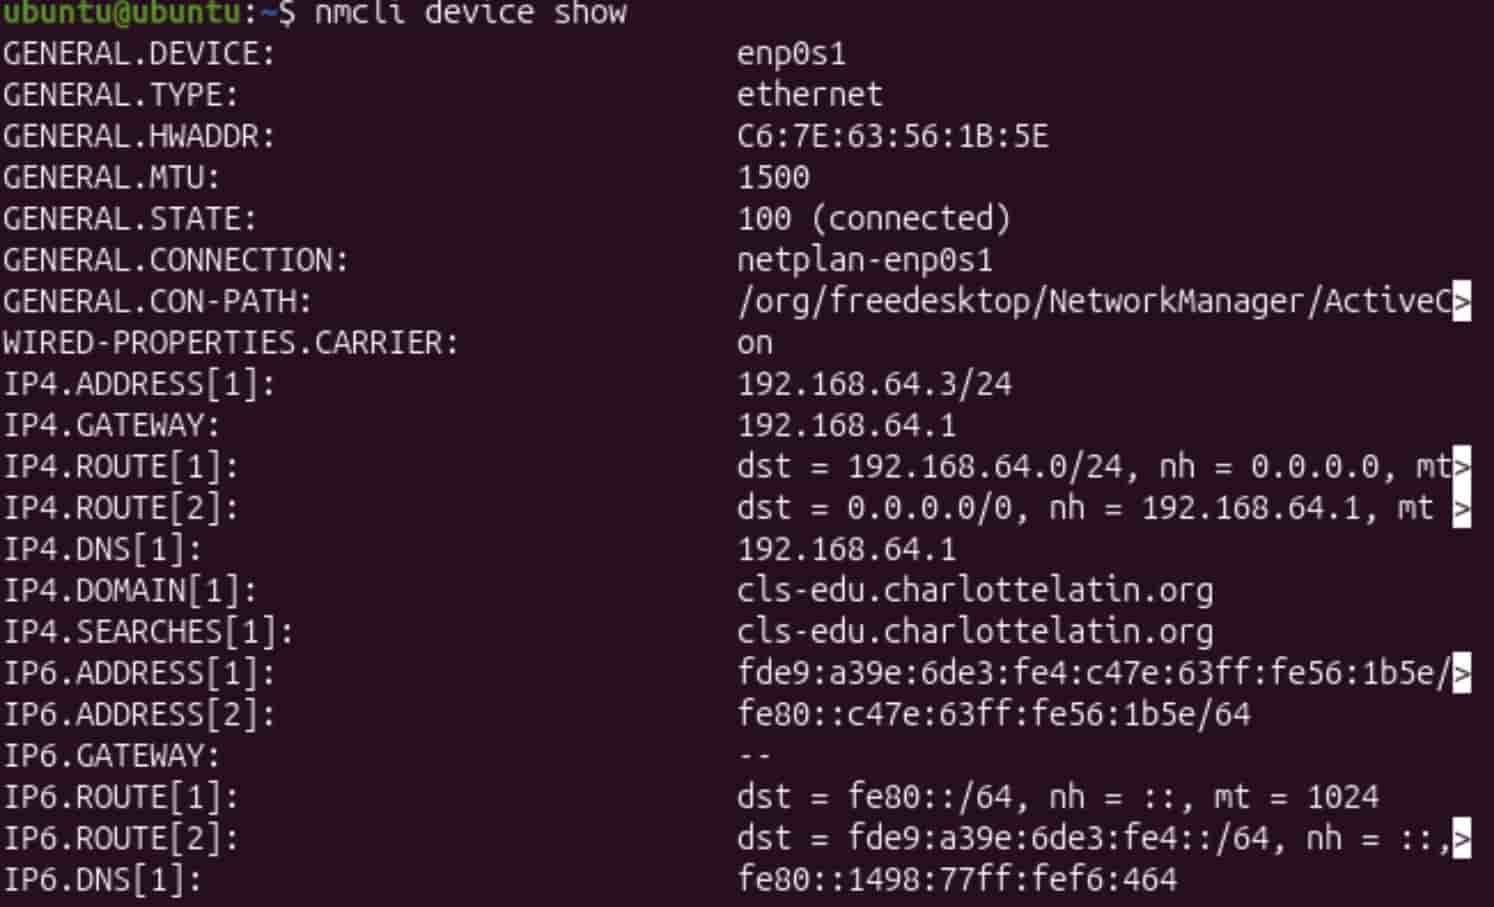Click the typed command nmcli device show
This screenshot has width=1494, height=907.
[x=470, y=13]
